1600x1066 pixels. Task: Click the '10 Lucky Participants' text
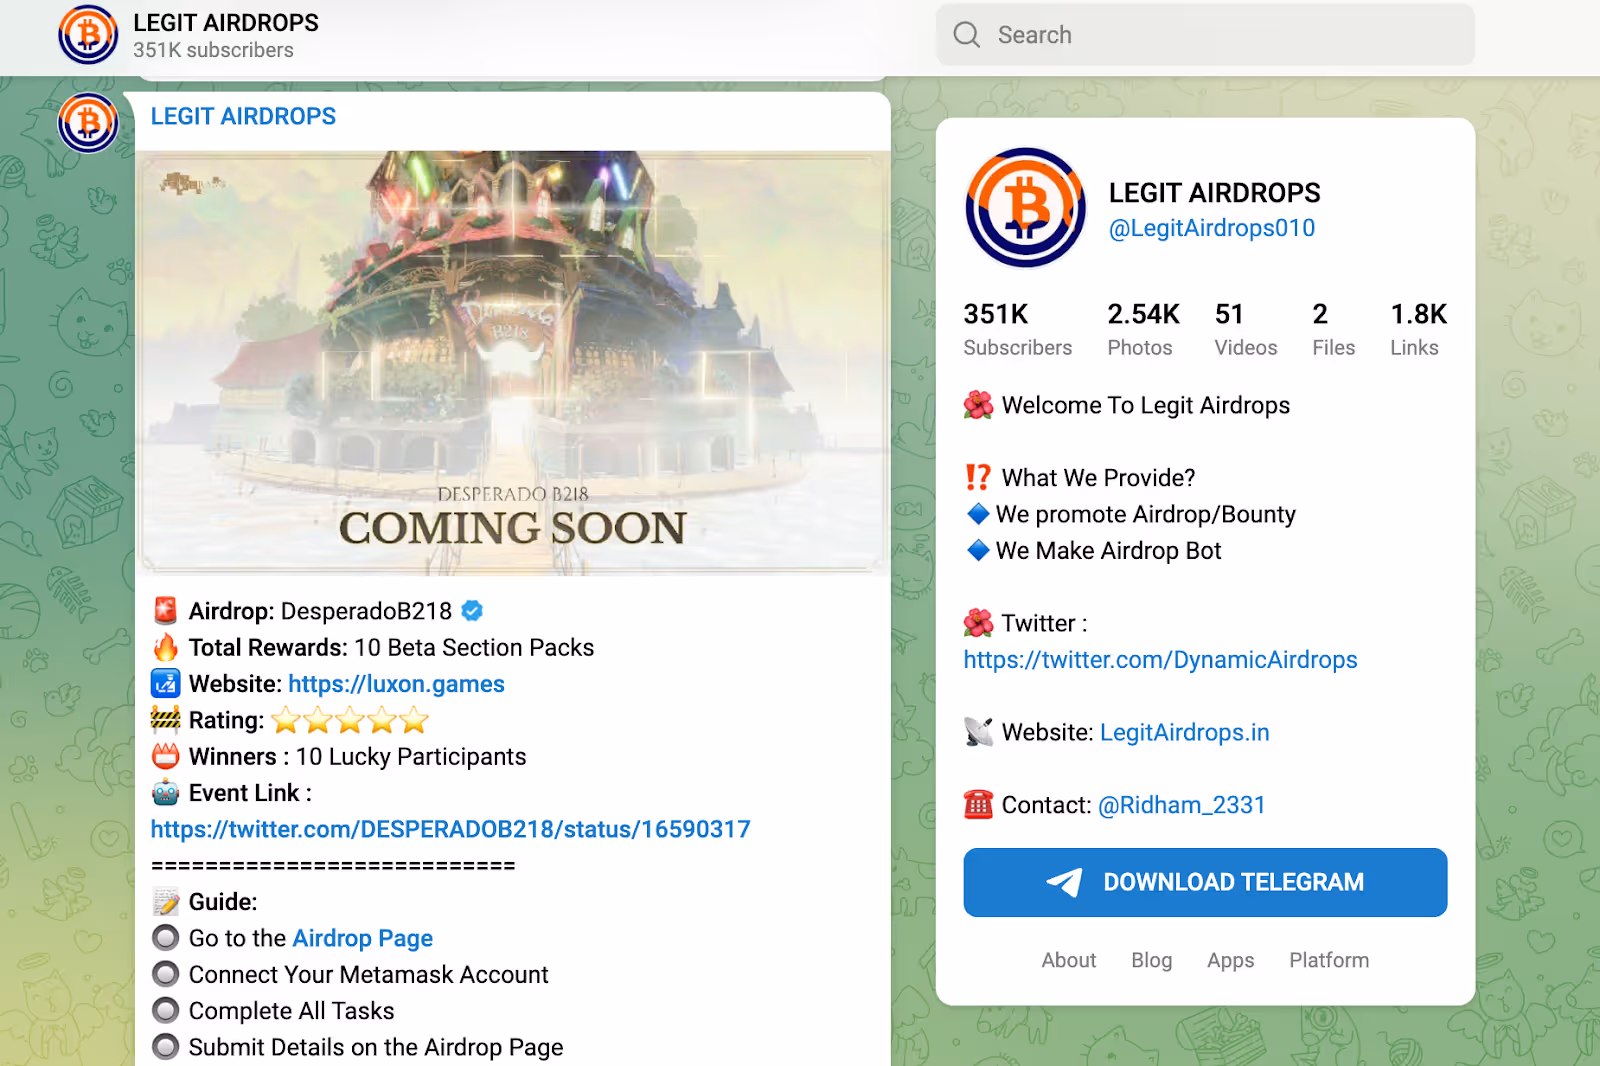pyautogui.click(x=411, y=756)
